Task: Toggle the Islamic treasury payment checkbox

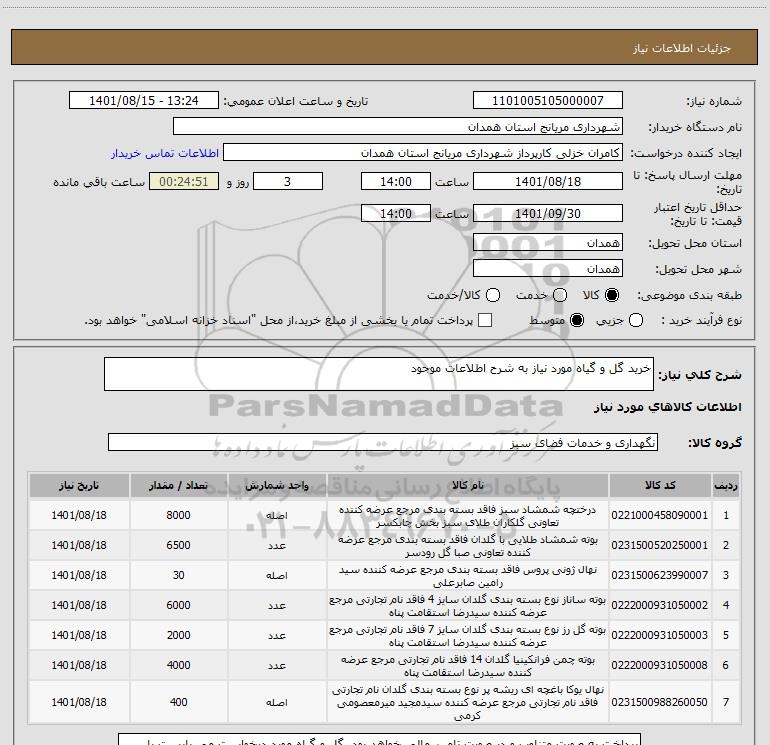Action: [485, 320]
